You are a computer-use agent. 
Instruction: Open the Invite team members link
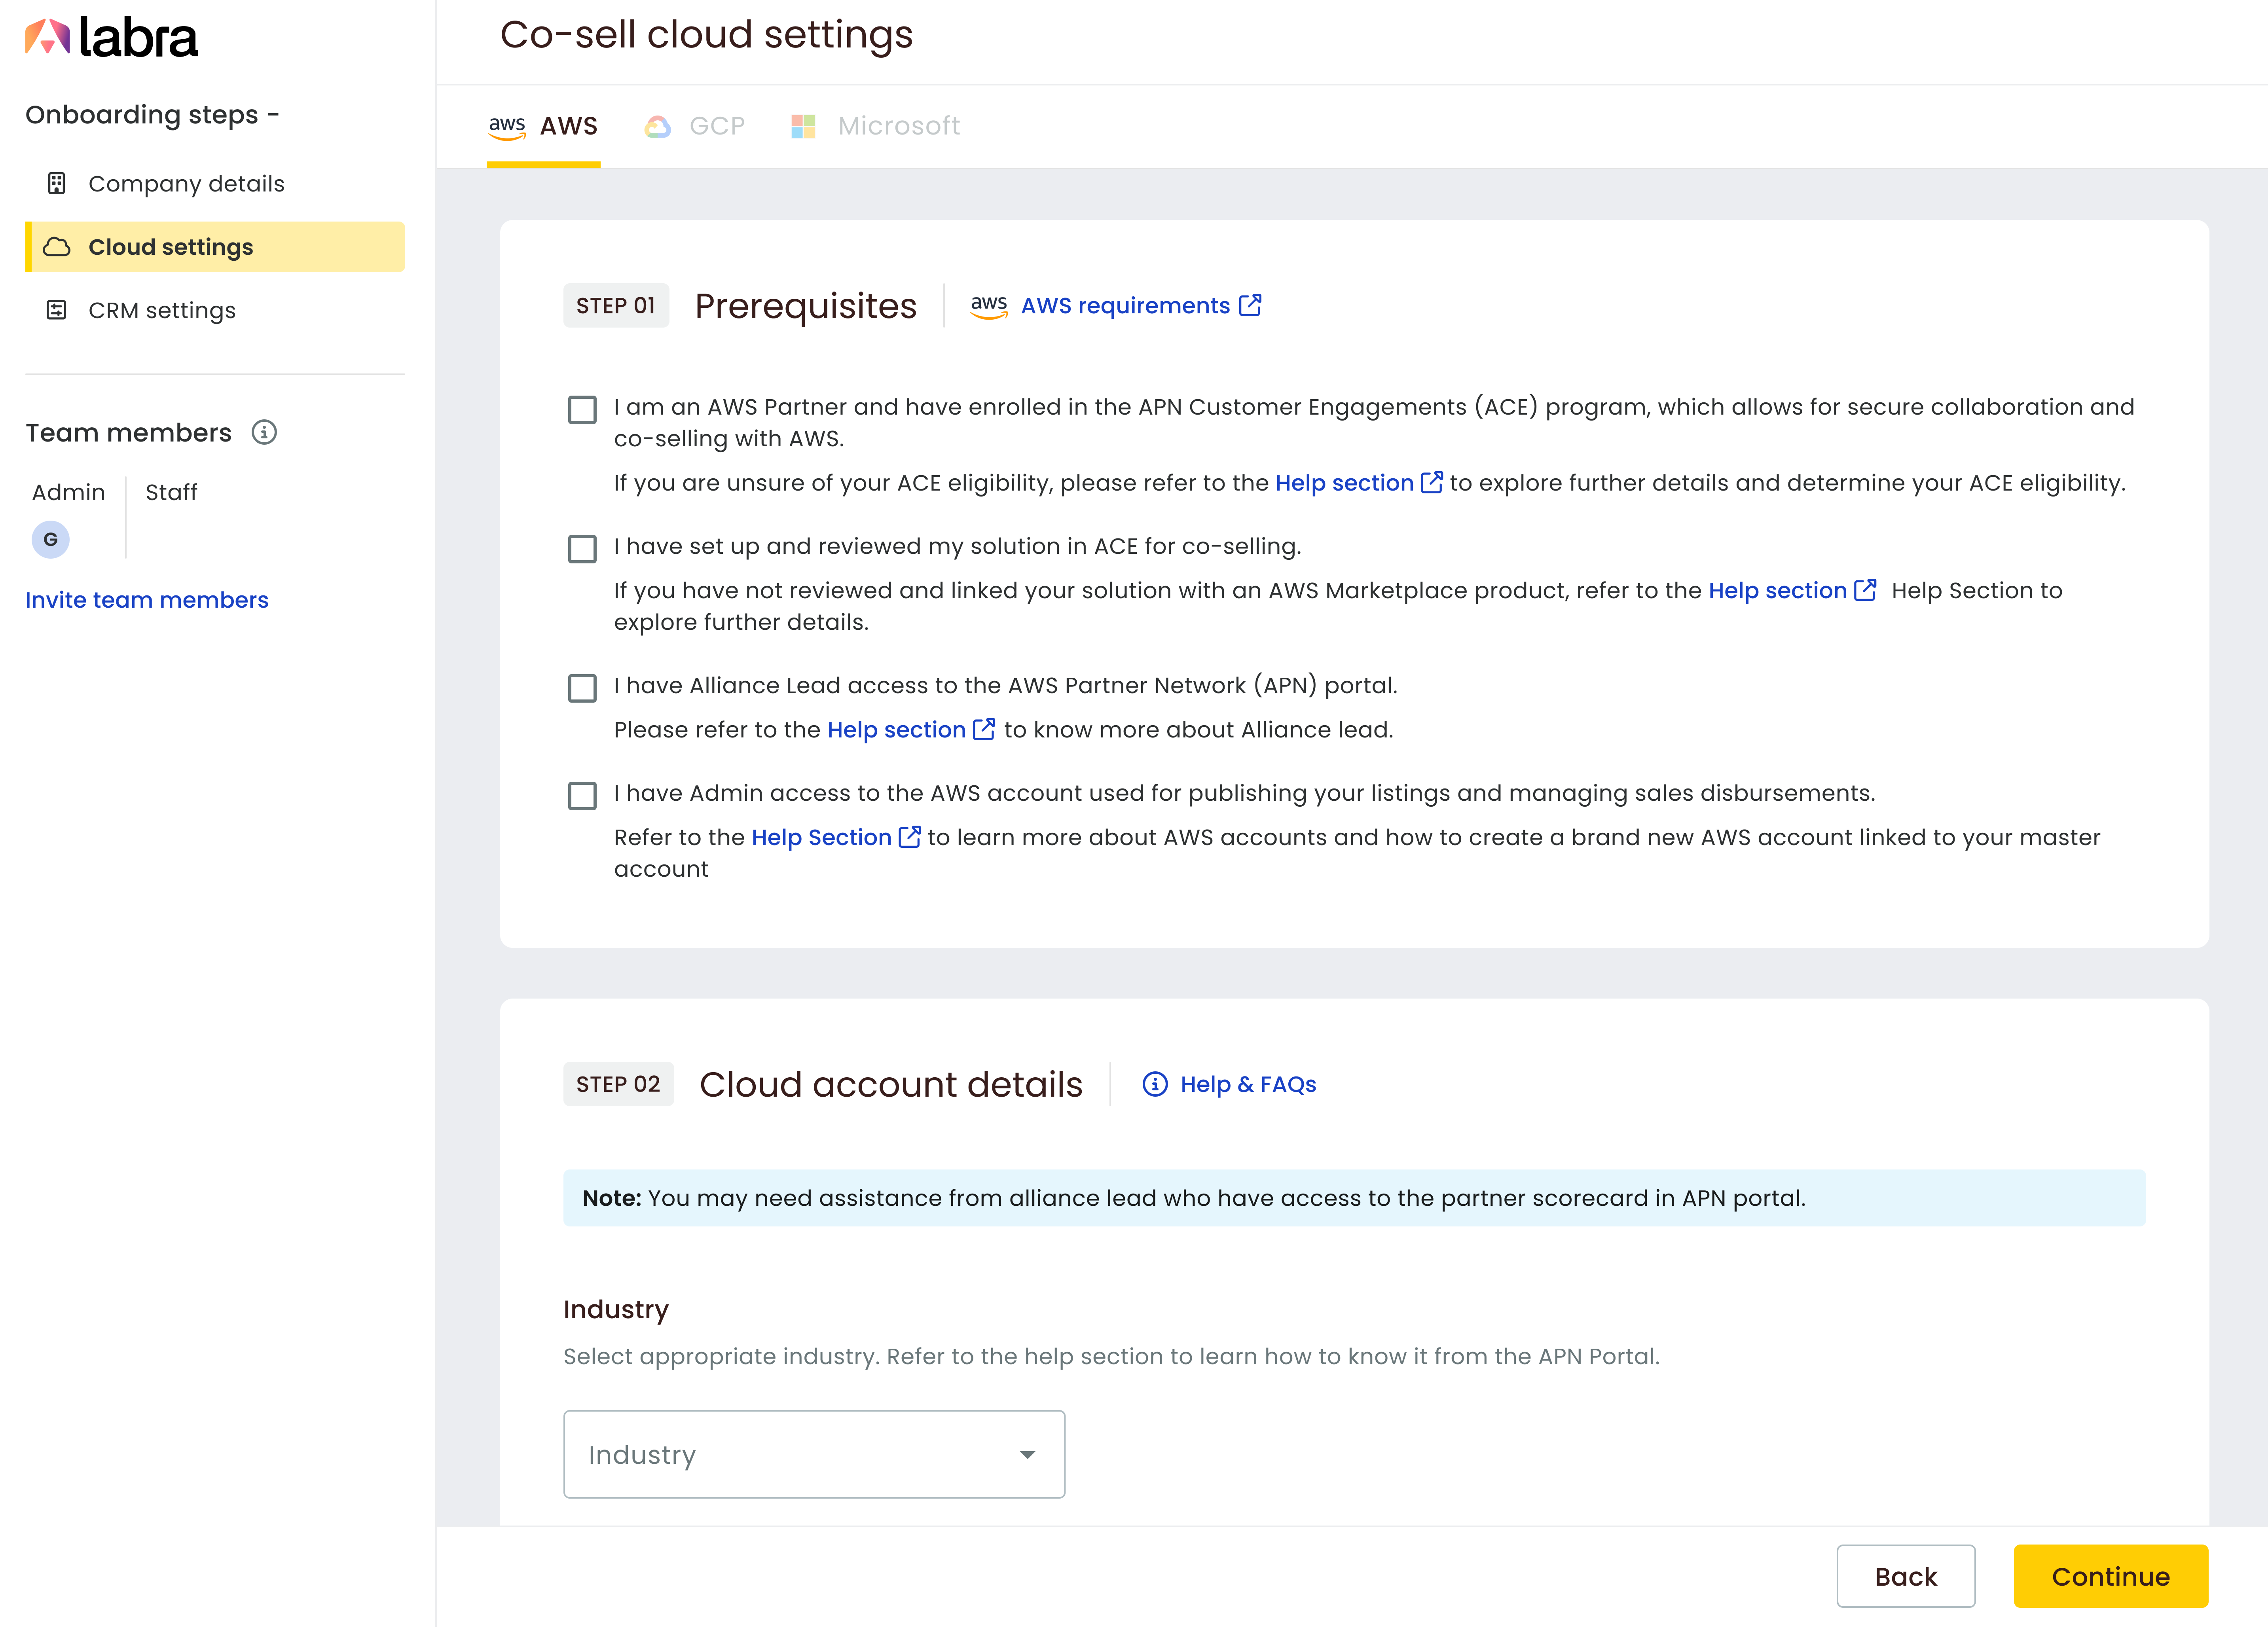pos(147,600)
